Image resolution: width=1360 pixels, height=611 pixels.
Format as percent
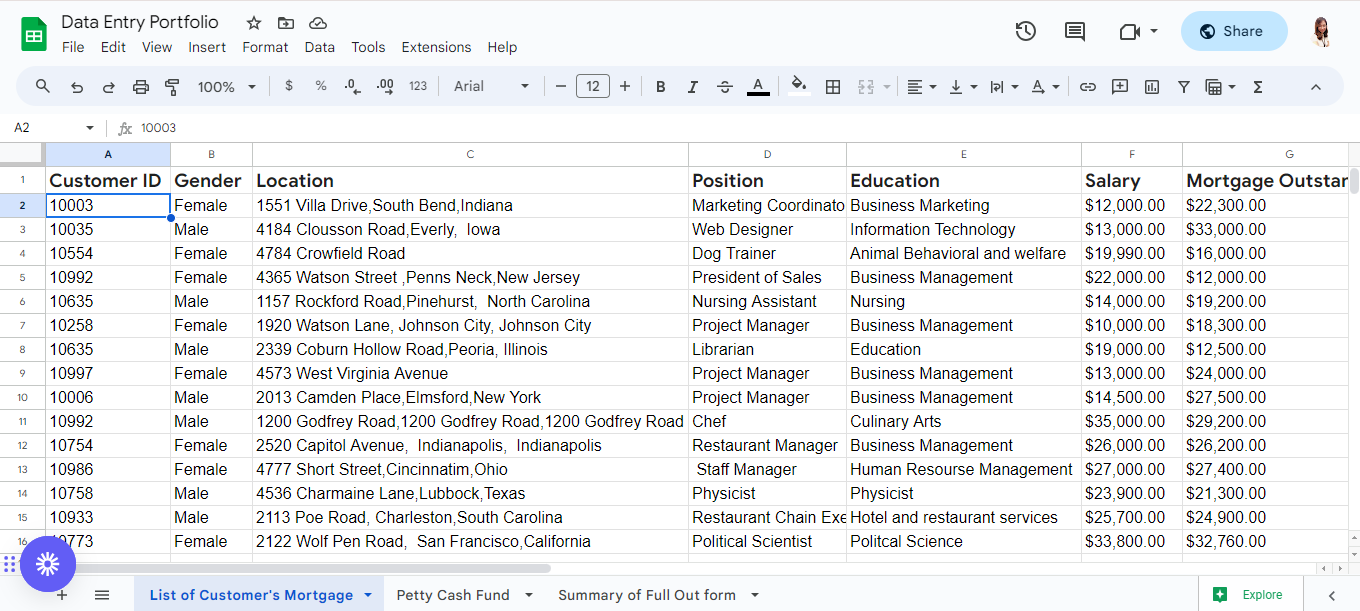[x=321, y=86]
